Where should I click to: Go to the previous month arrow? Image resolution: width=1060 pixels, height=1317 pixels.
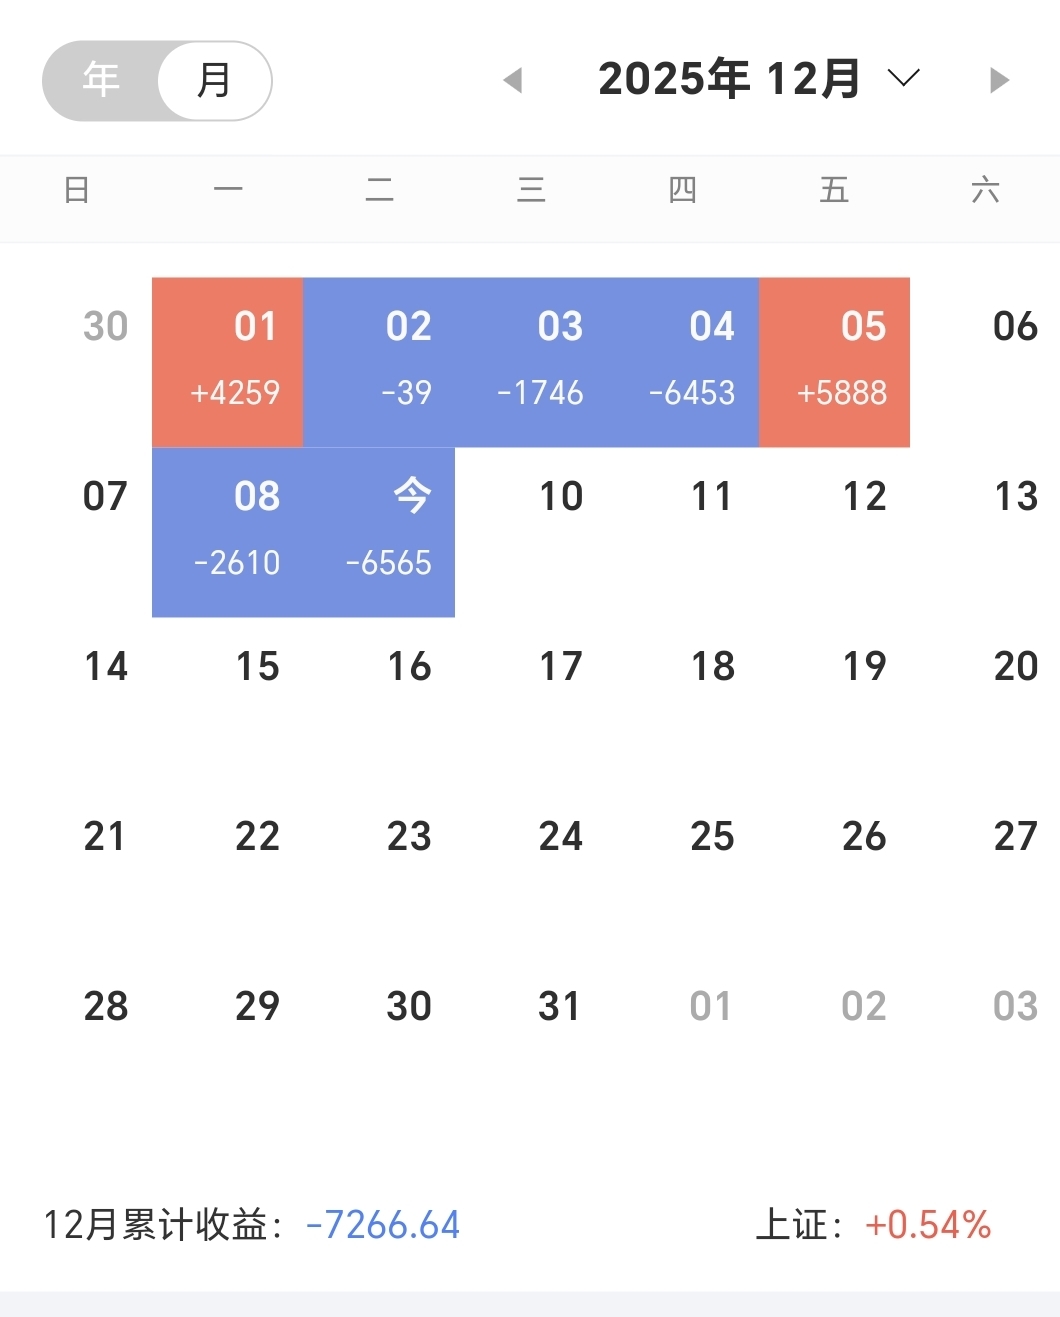[x=513, y=80]
